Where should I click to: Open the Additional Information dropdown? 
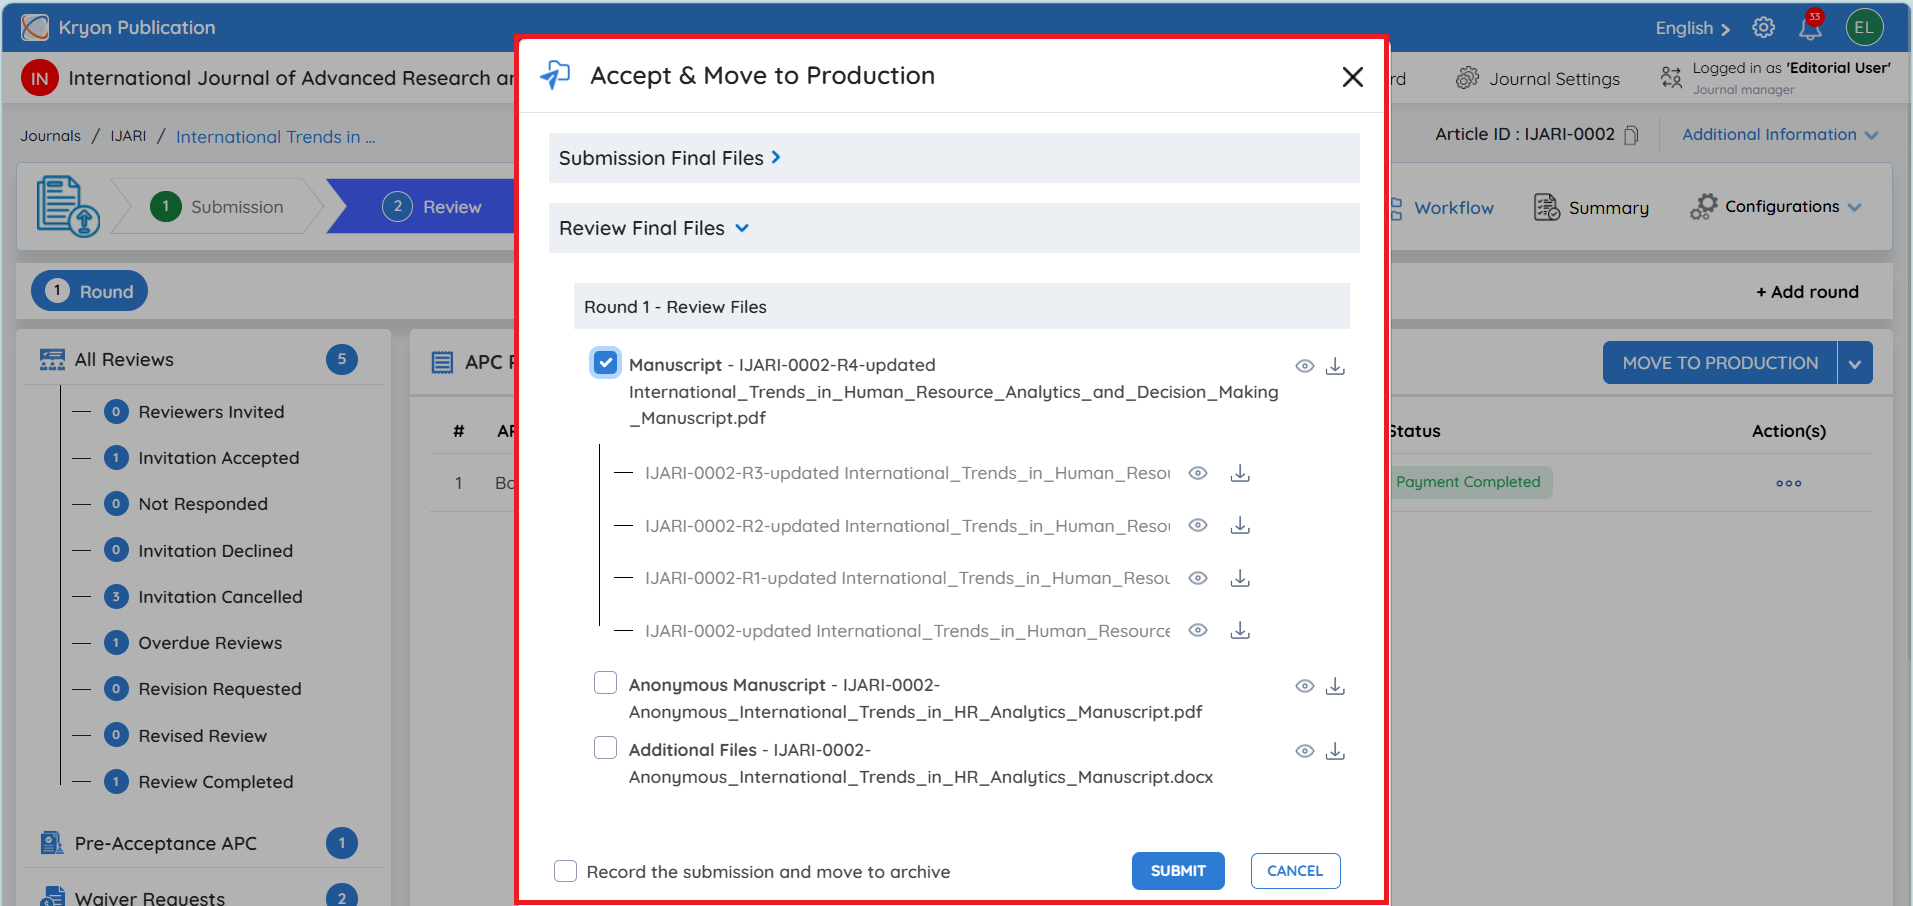(x=1780, y=135)
